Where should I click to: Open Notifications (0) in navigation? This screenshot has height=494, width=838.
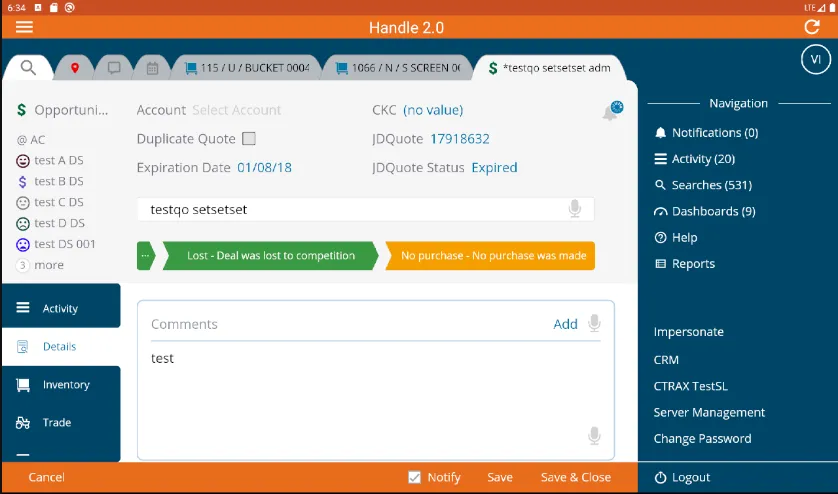point(707,133)
